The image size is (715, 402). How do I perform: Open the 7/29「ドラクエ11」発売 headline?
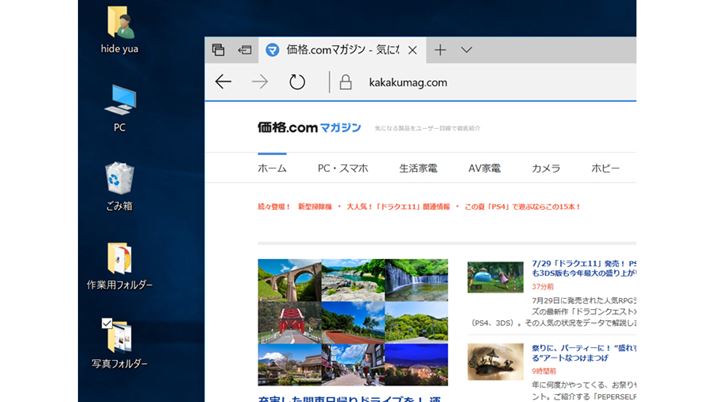[584, 268]
